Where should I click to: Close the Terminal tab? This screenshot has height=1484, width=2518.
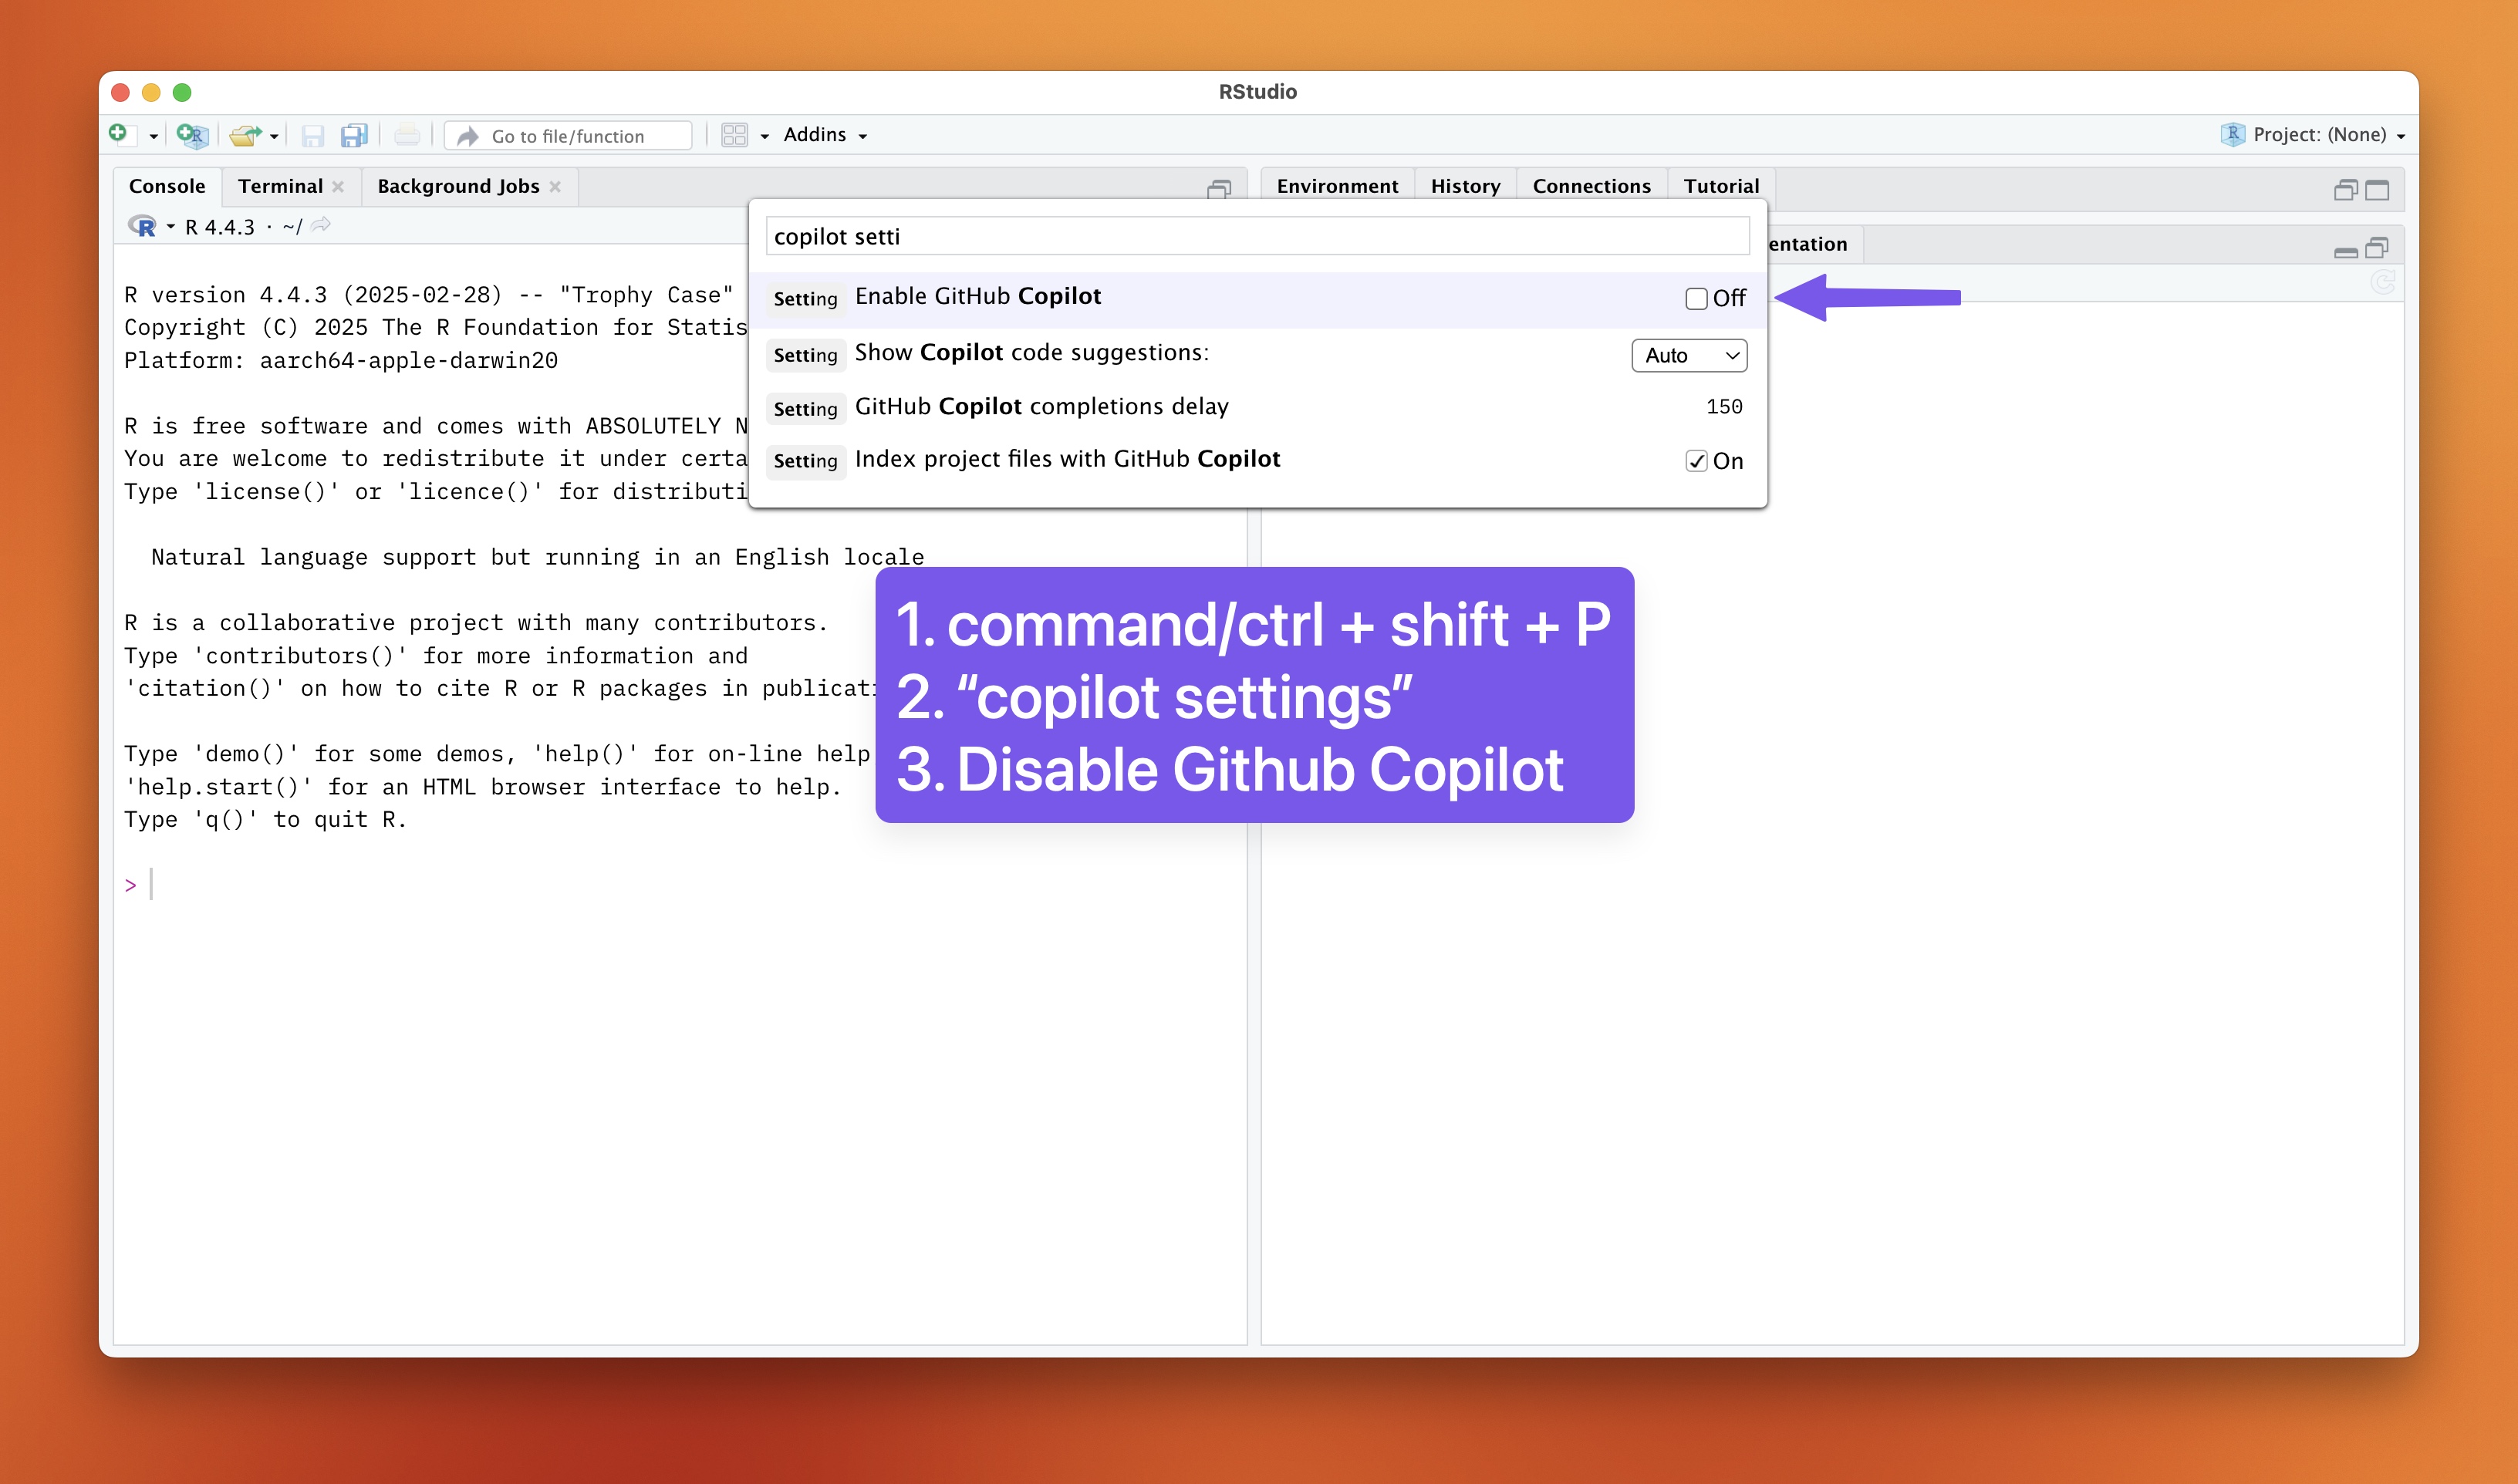click(338, 187)
